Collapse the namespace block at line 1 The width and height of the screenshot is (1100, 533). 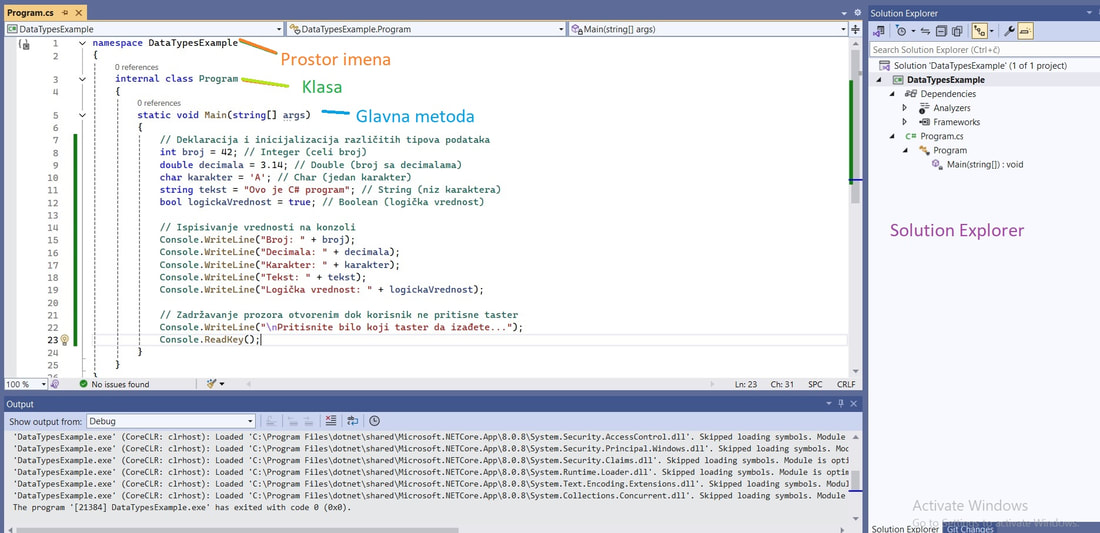pyautogui.click(x=83, y=43)
